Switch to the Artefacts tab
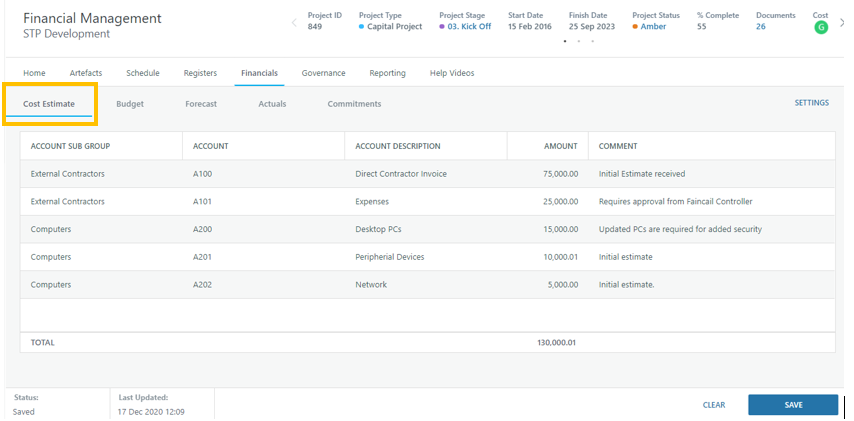The image size is (854, 421). tap(86, 73)
